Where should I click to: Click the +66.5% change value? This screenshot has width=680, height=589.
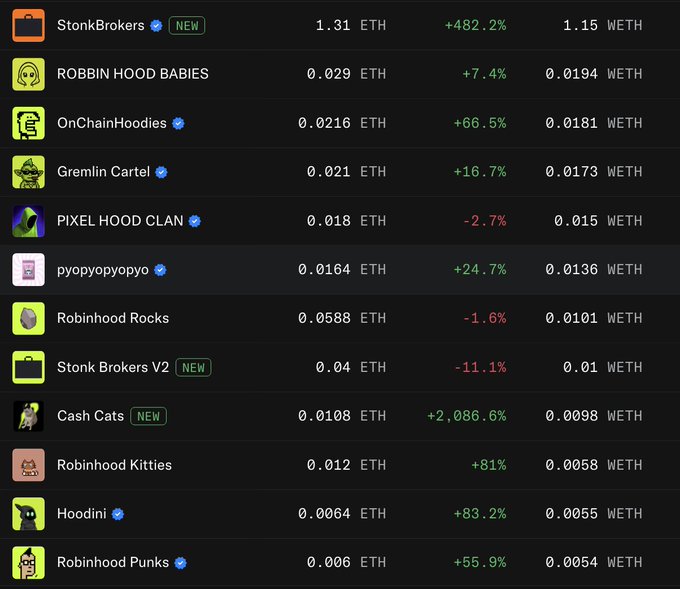point(480,123)
